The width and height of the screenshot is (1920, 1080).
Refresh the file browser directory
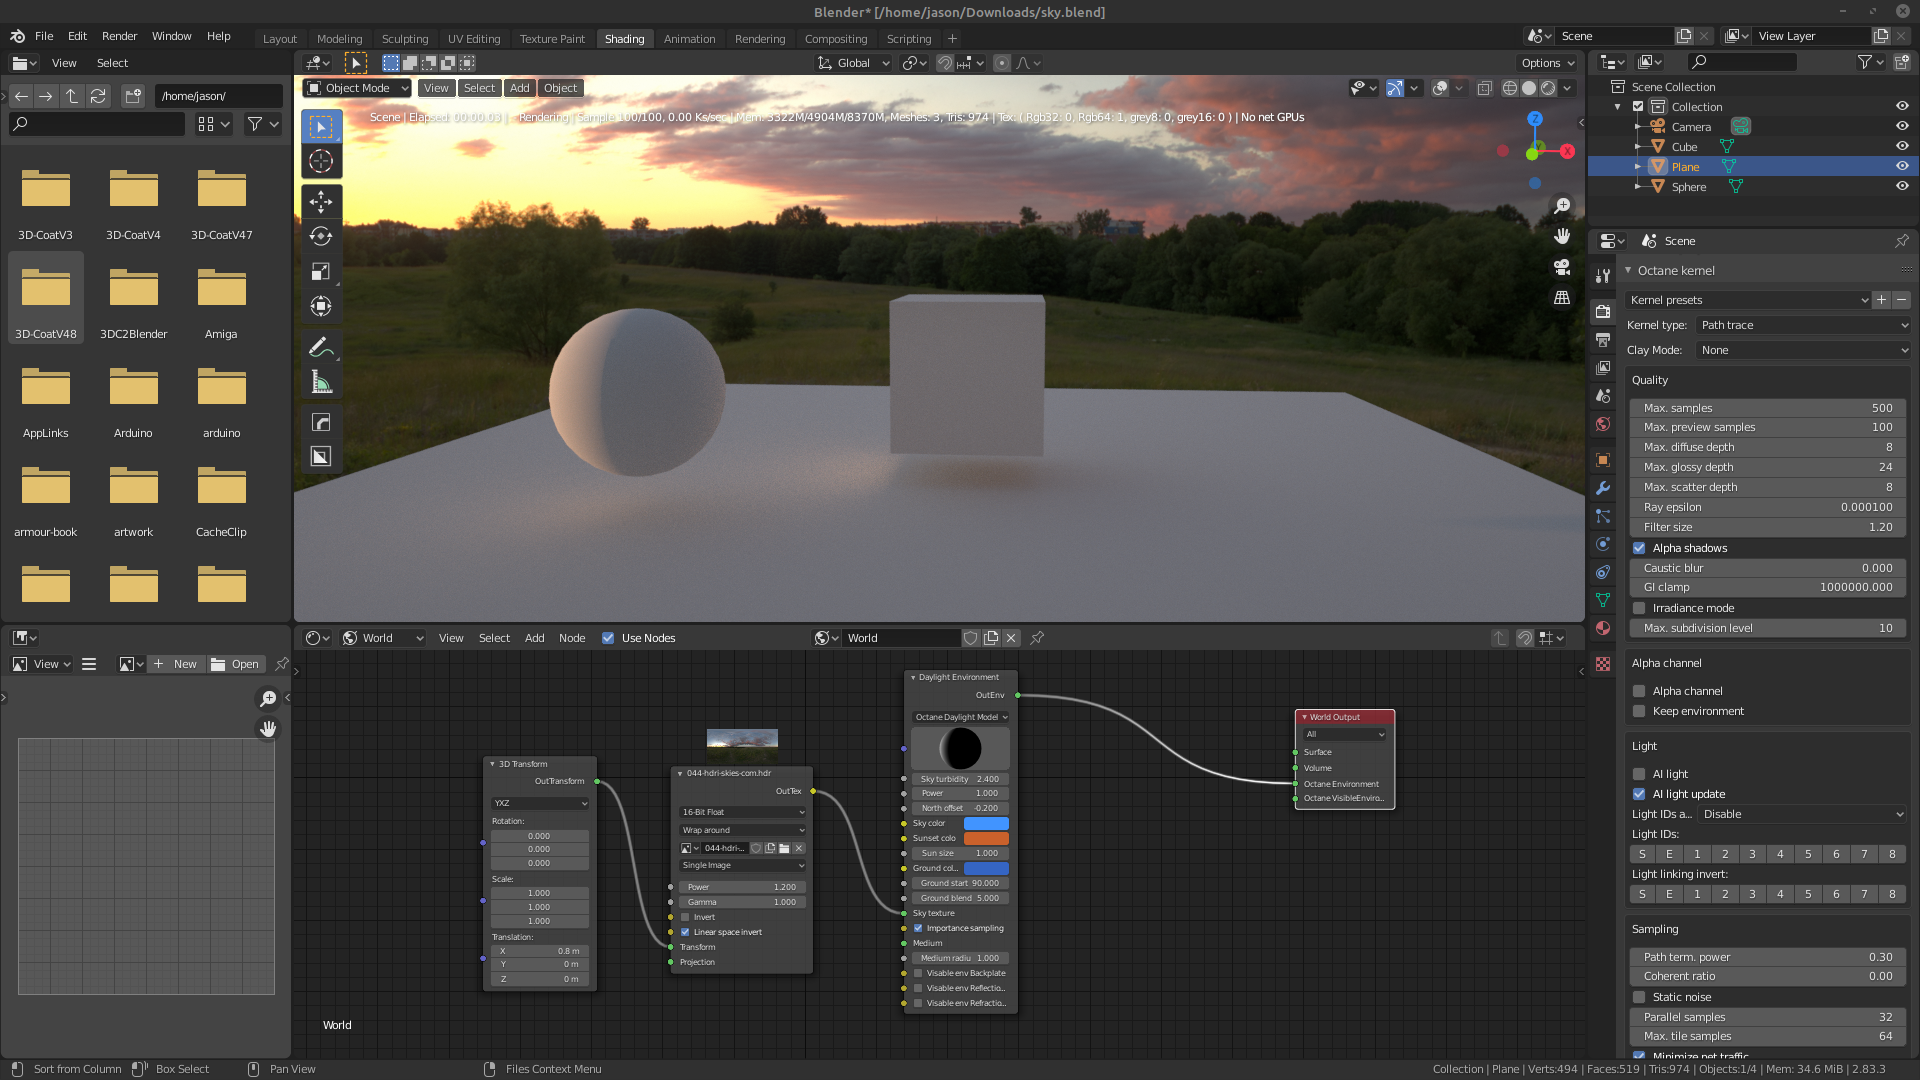tap(98, 96)
